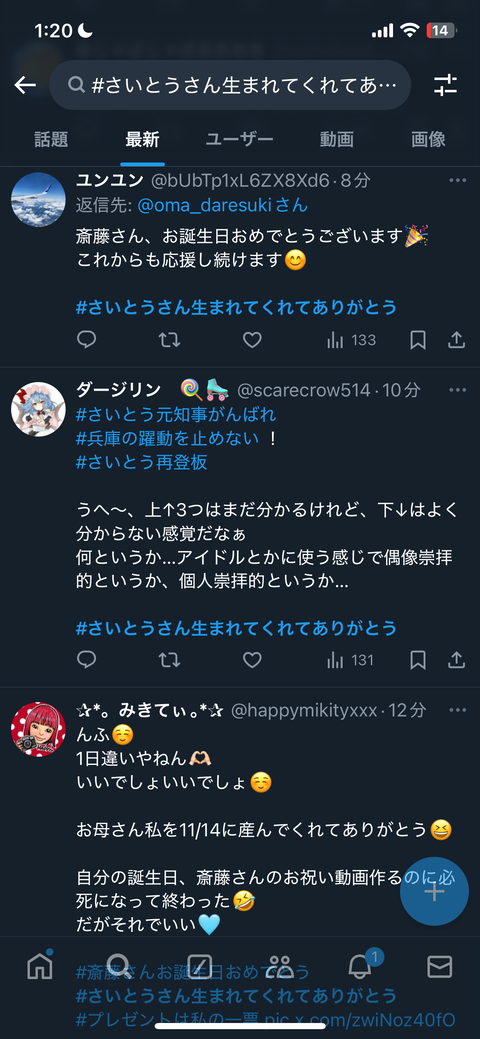Focus the hashtag search field
This screenshot has height=1039, width=480.
(x=230, y=85)
